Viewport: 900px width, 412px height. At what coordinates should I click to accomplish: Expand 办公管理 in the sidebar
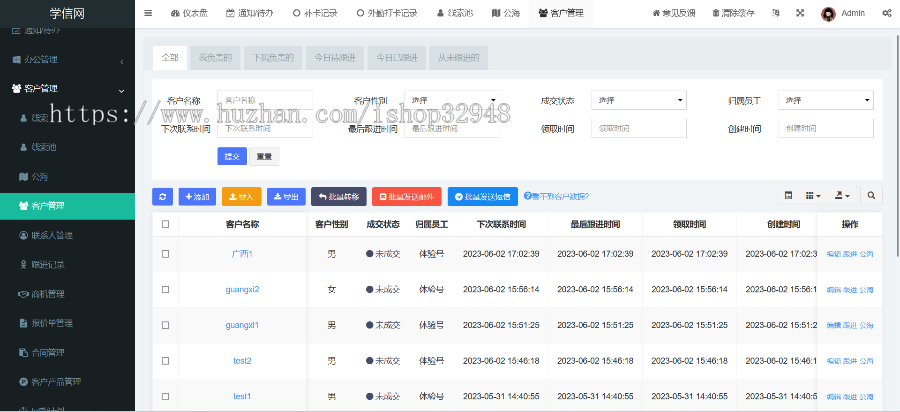68,60
